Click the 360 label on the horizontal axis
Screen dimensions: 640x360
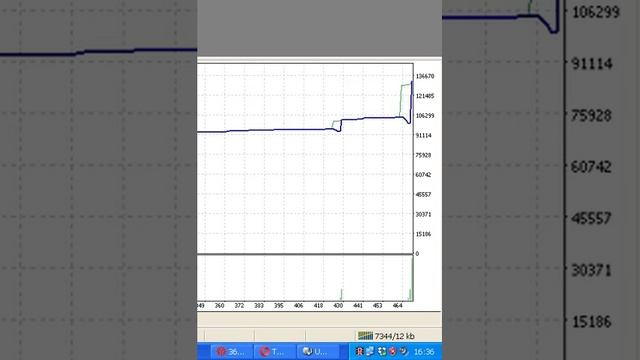[220, 305]
